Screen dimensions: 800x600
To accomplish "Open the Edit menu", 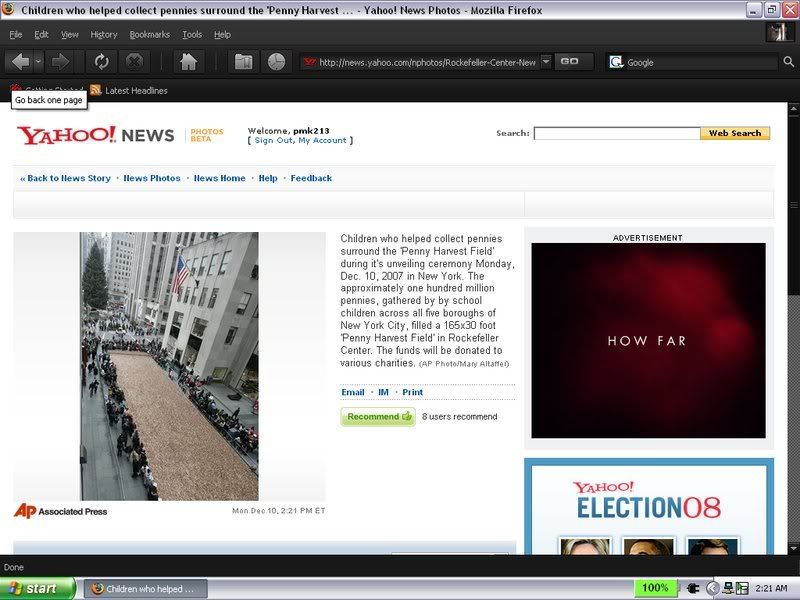I will pos(41,35).
